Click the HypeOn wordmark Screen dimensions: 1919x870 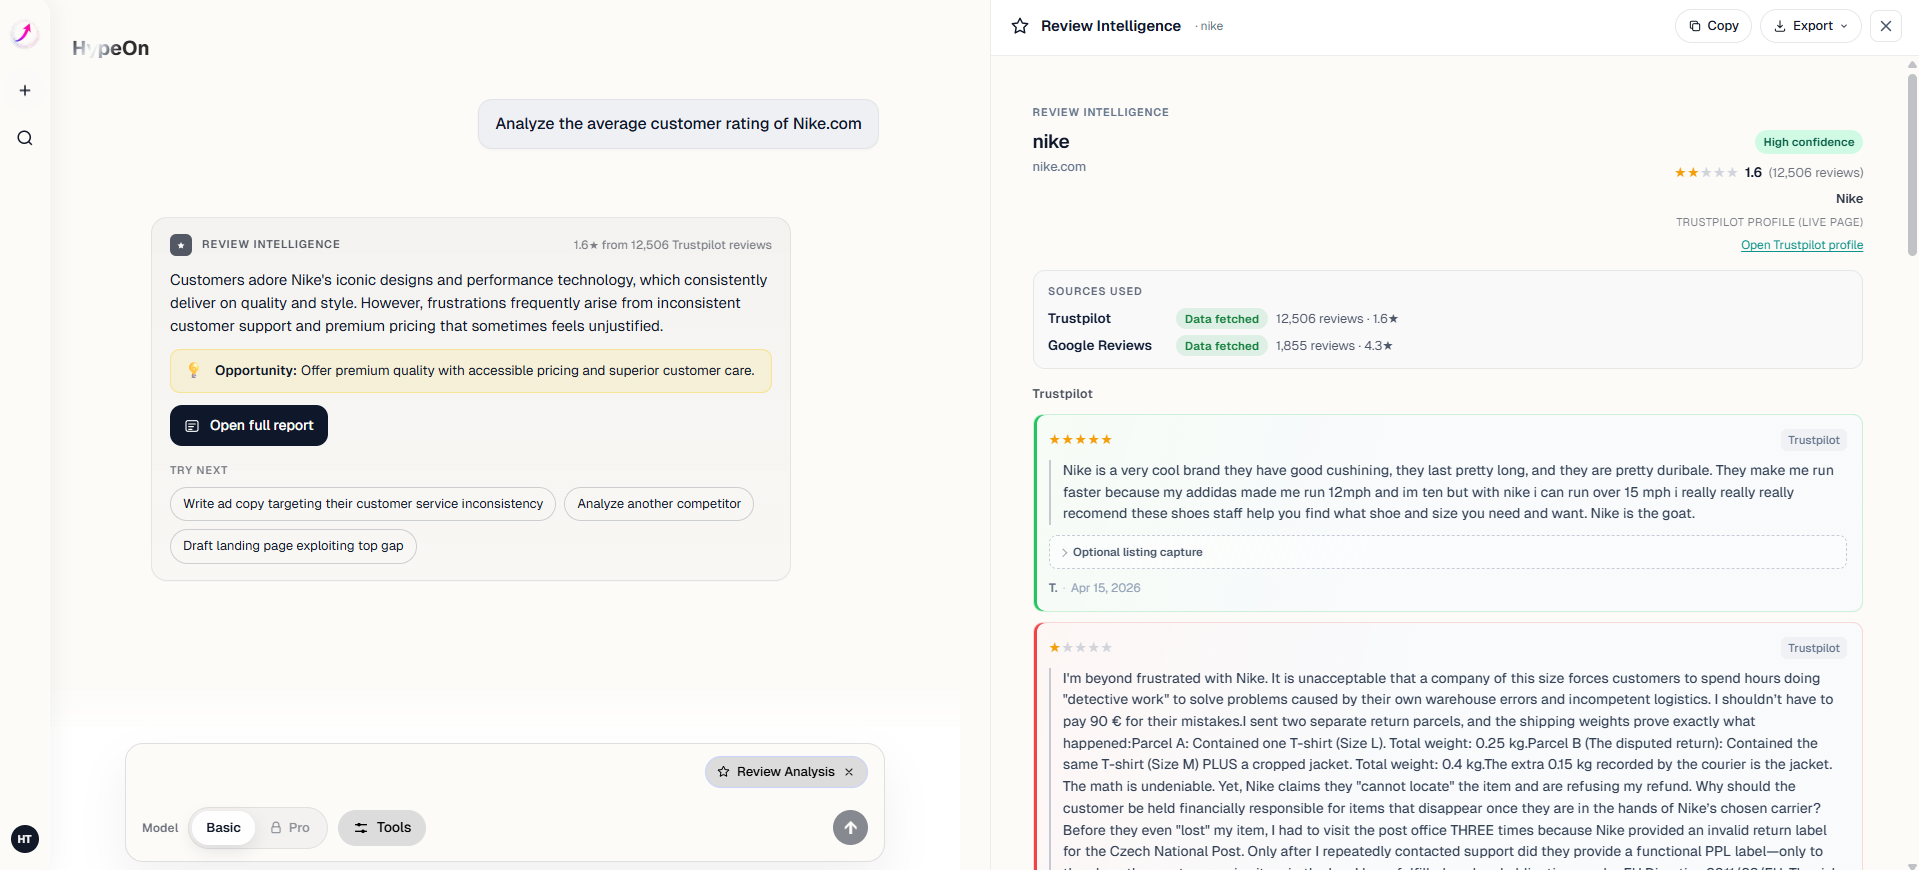coord(111,48)
